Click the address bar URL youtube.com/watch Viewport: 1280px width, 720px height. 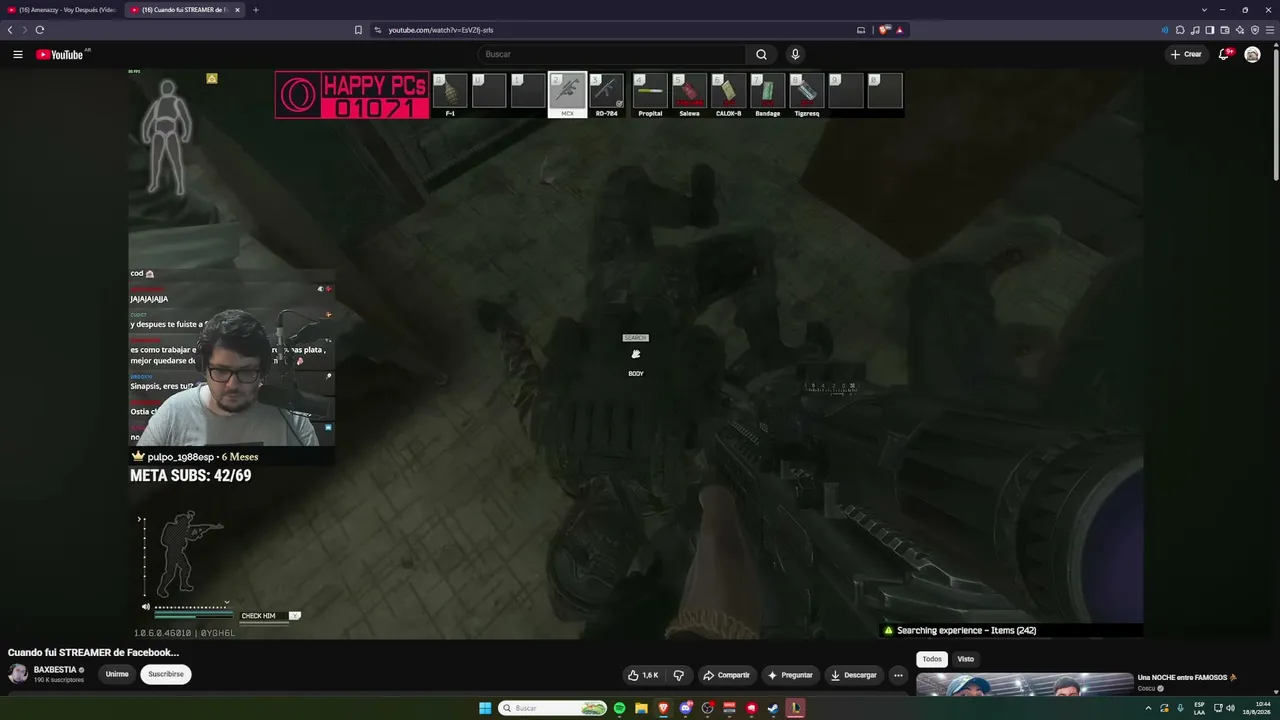(441, 30)
